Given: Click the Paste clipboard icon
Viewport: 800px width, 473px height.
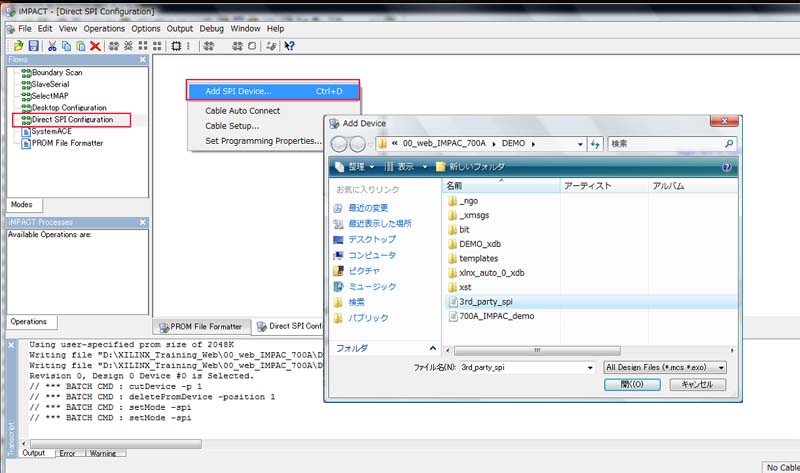Looking at the screenshot, I should point(81,46).
